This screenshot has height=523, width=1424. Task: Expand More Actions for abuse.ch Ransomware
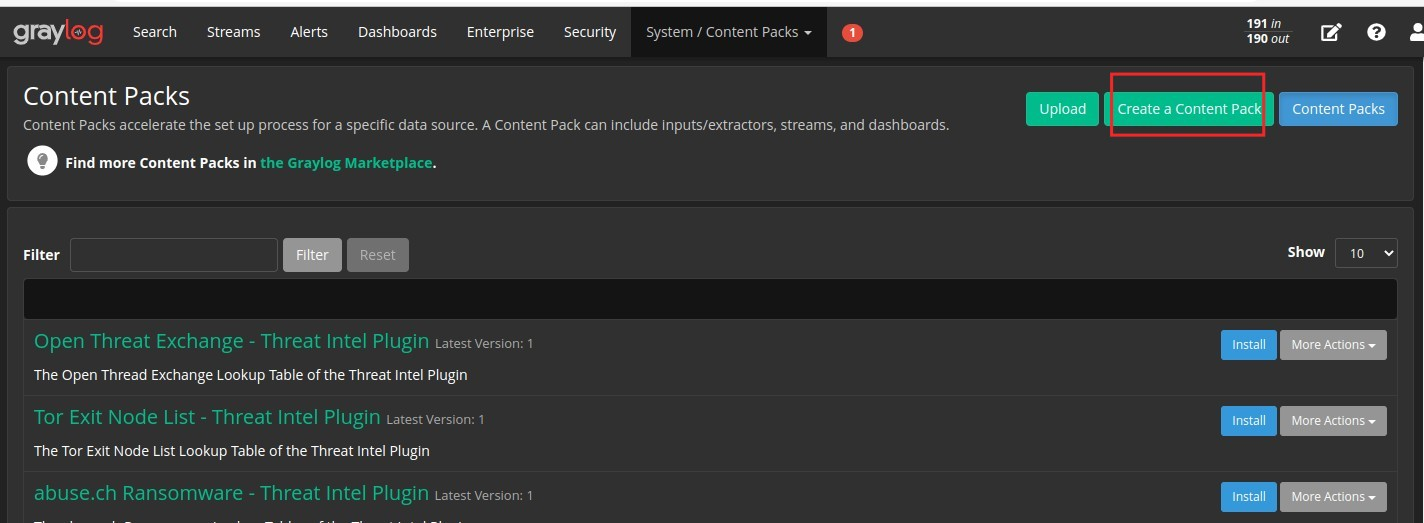1333,496
